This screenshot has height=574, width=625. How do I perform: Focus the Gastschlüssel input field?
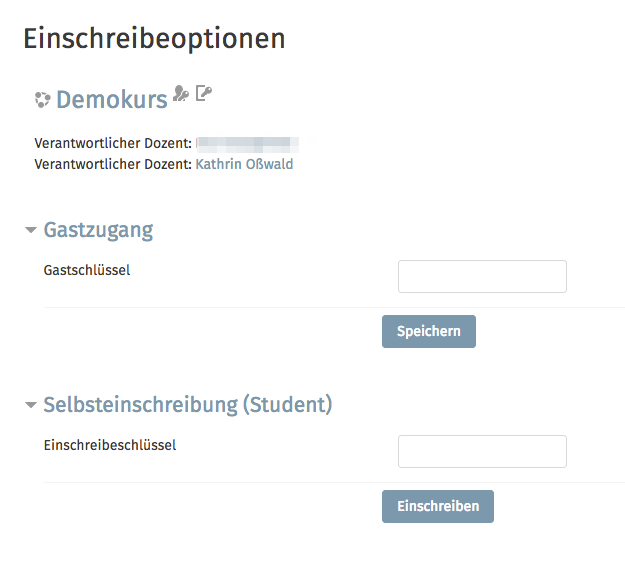click(x=482, y=276)
